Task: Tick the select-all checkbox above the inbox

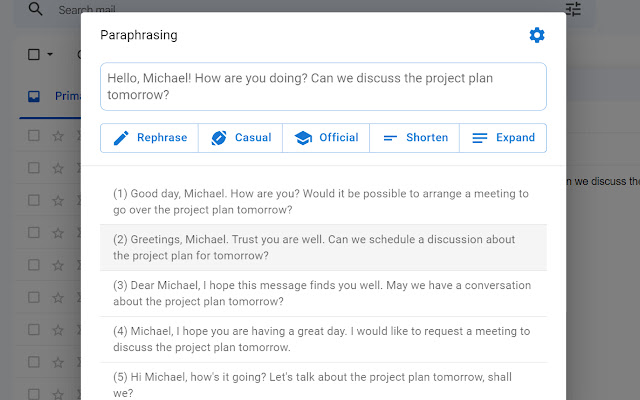Action: pyautogui.click(x=34, y=55)
